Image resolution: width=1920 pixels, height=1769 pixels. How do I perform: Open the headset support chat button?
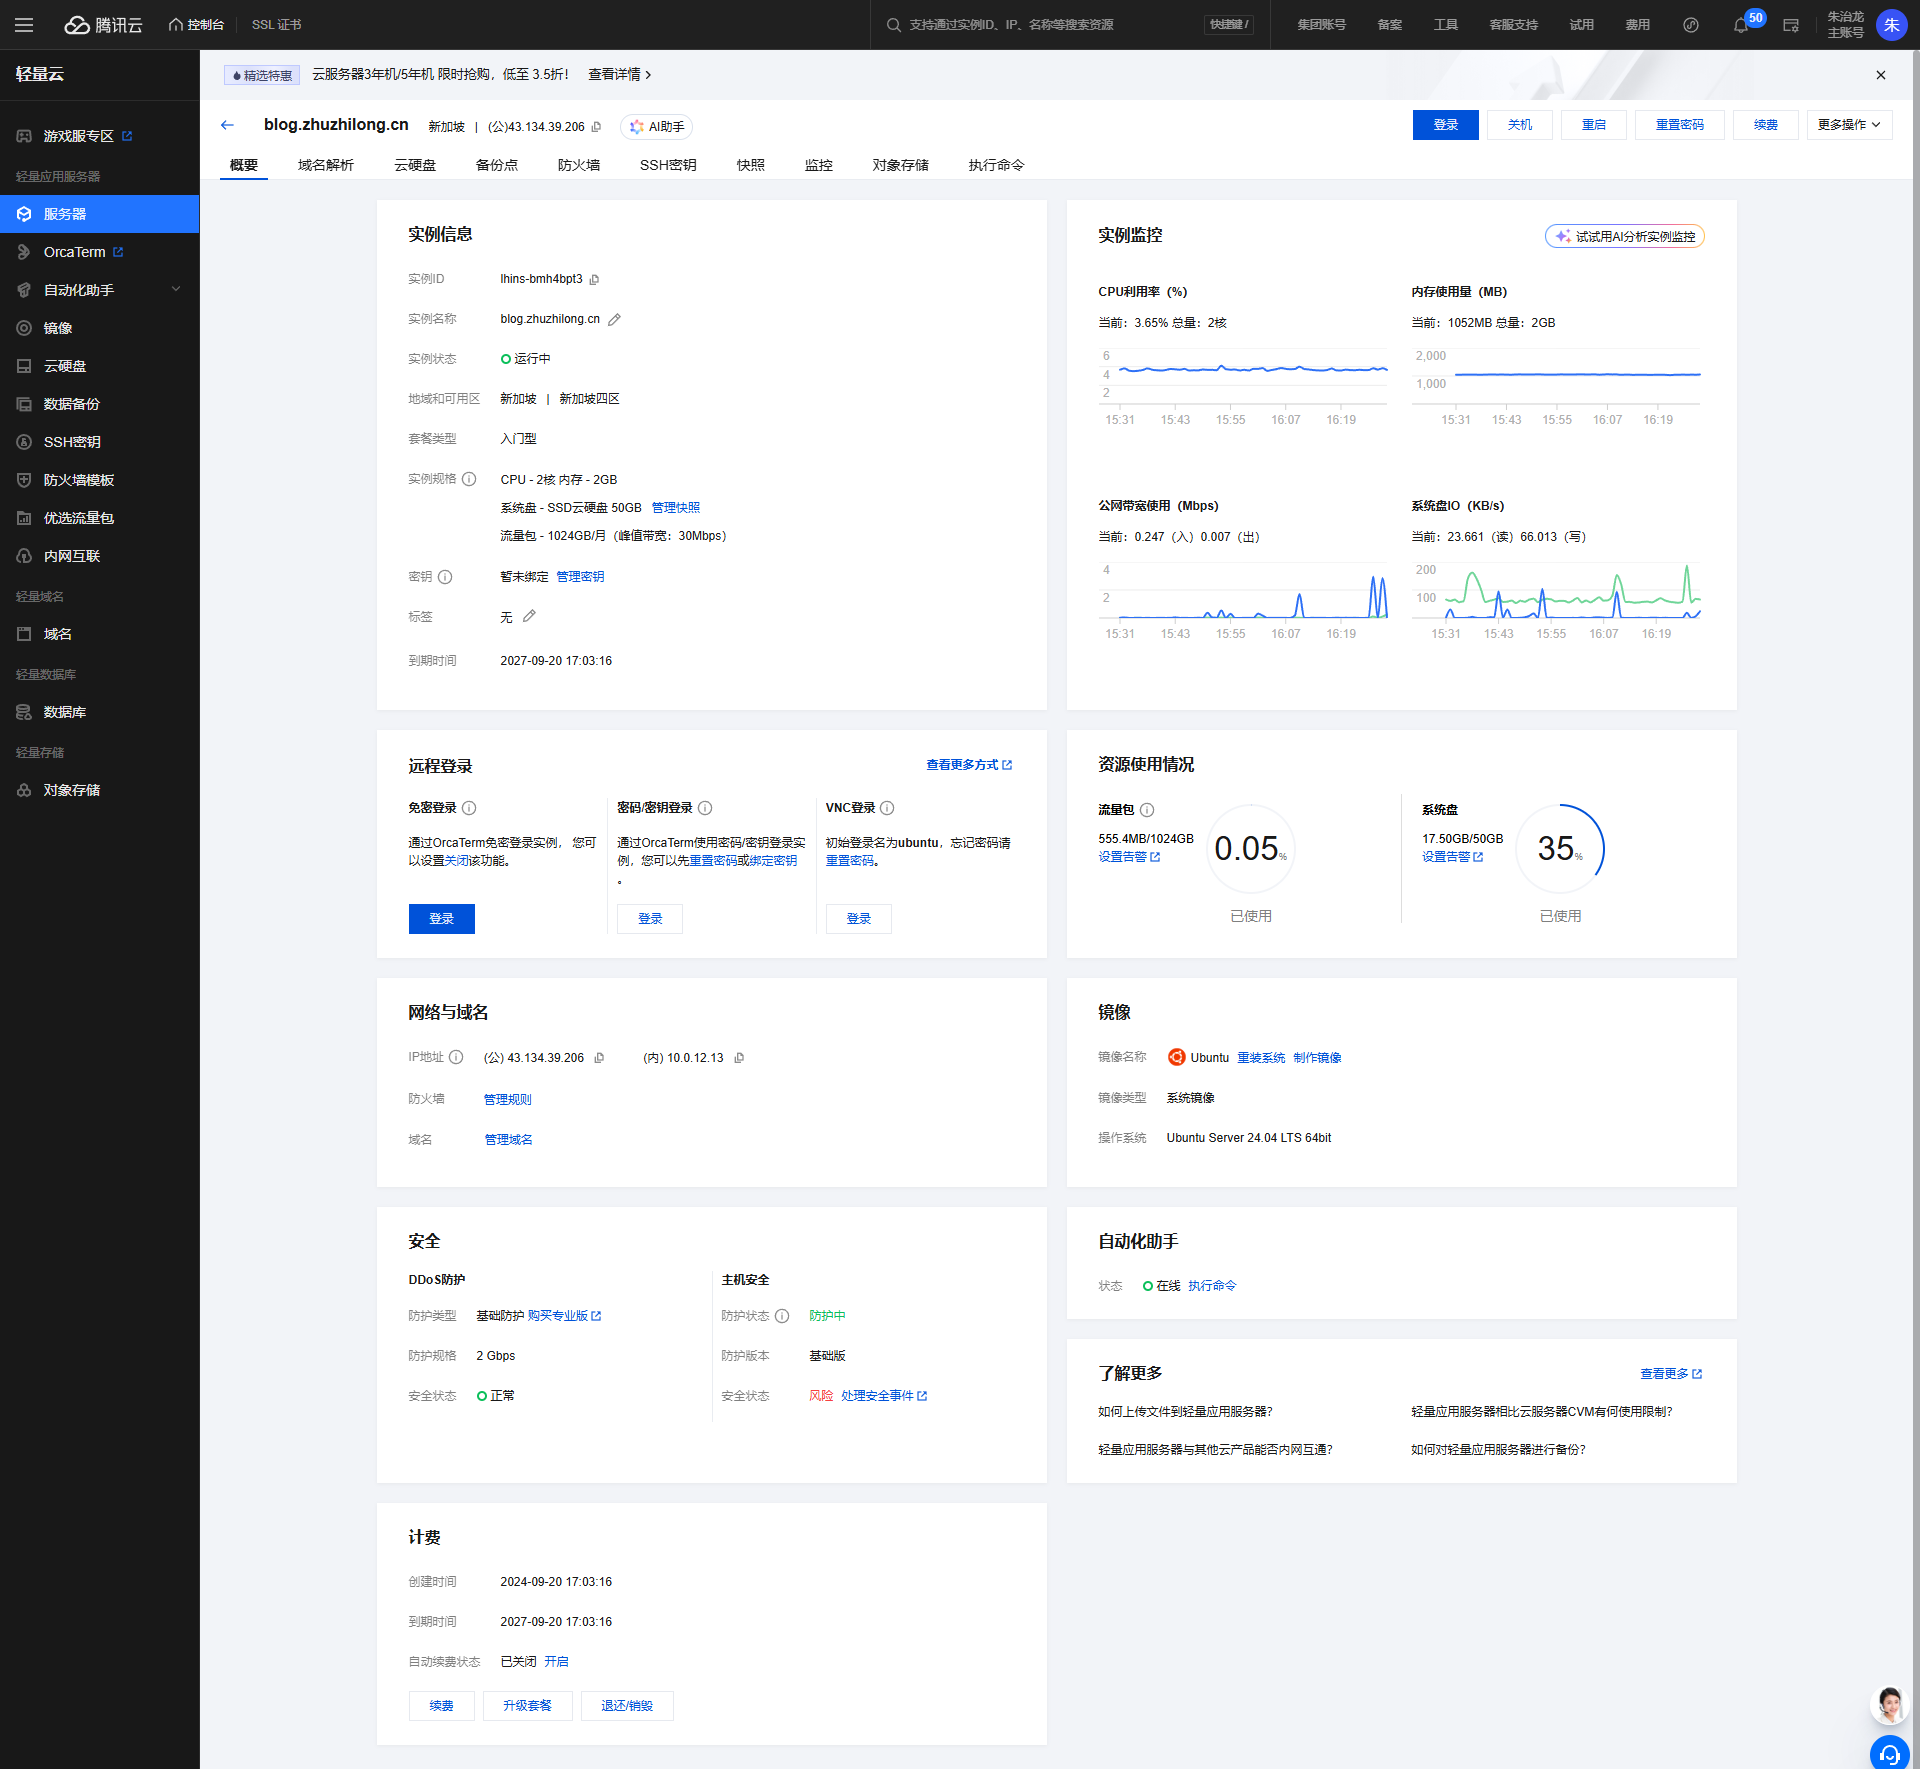pyautogui.click(x=1889, y=1753)
